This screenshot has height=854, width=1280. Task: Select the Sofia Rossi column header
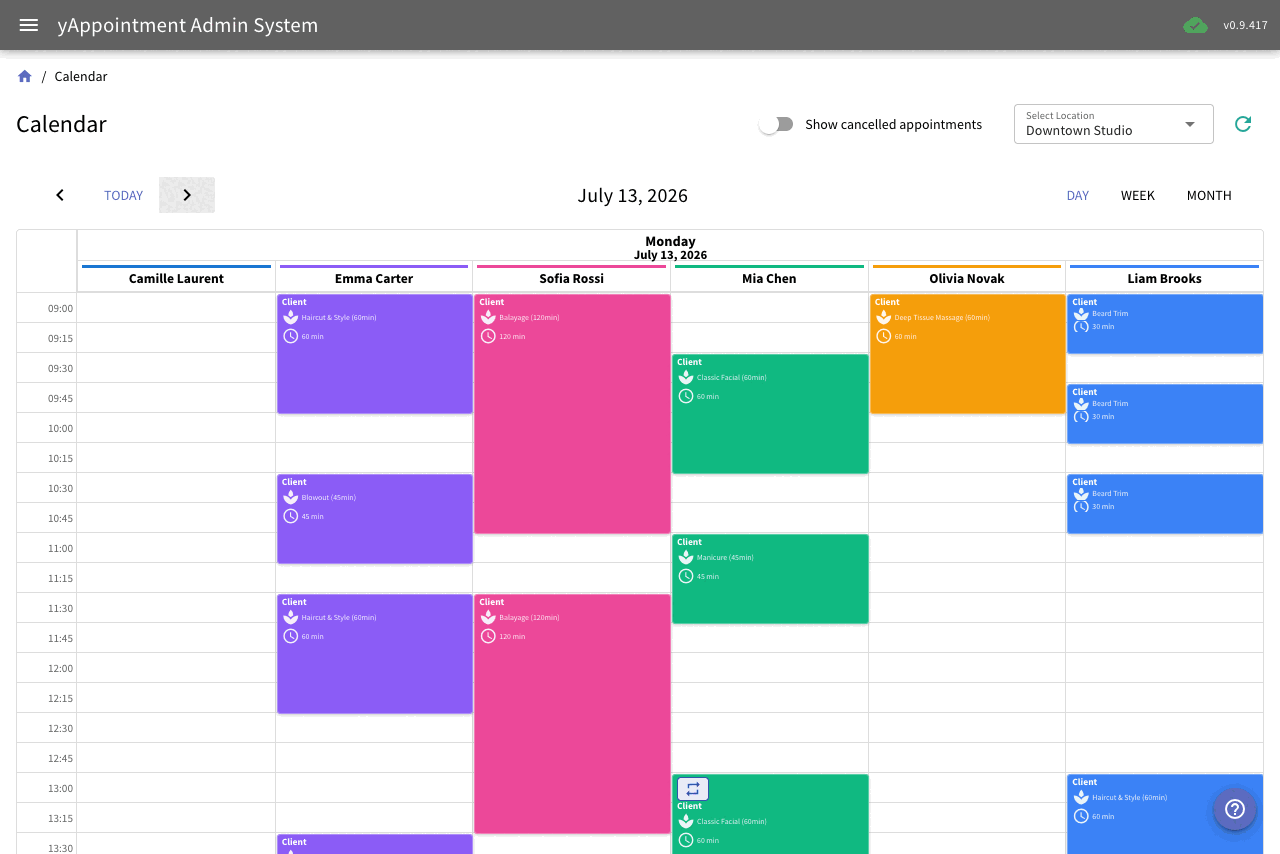pyautogui.click(x=572, y=278)
